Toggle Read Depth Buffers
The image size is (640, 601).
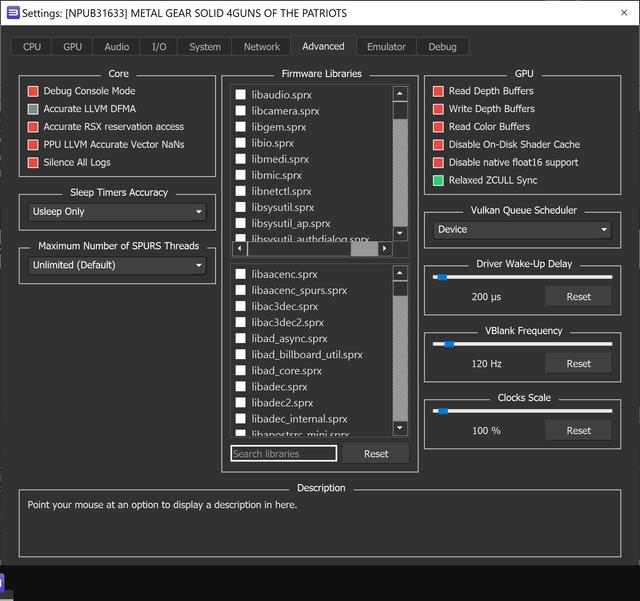[x=438, y=91]
